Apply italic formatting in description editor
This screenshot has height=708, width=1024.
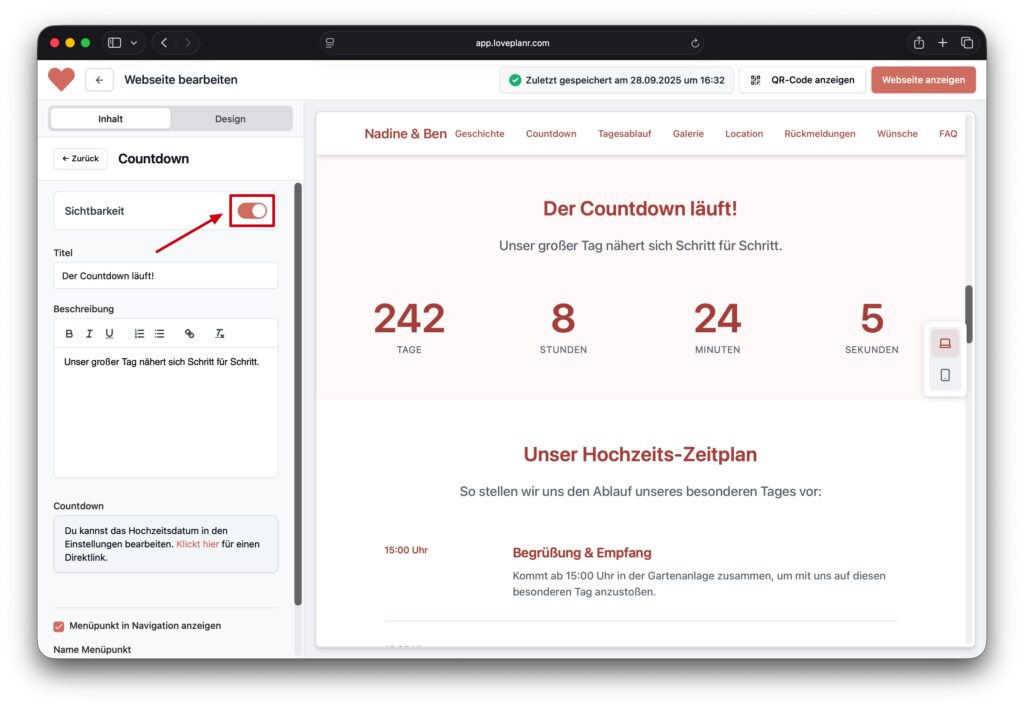pos(89,334)
